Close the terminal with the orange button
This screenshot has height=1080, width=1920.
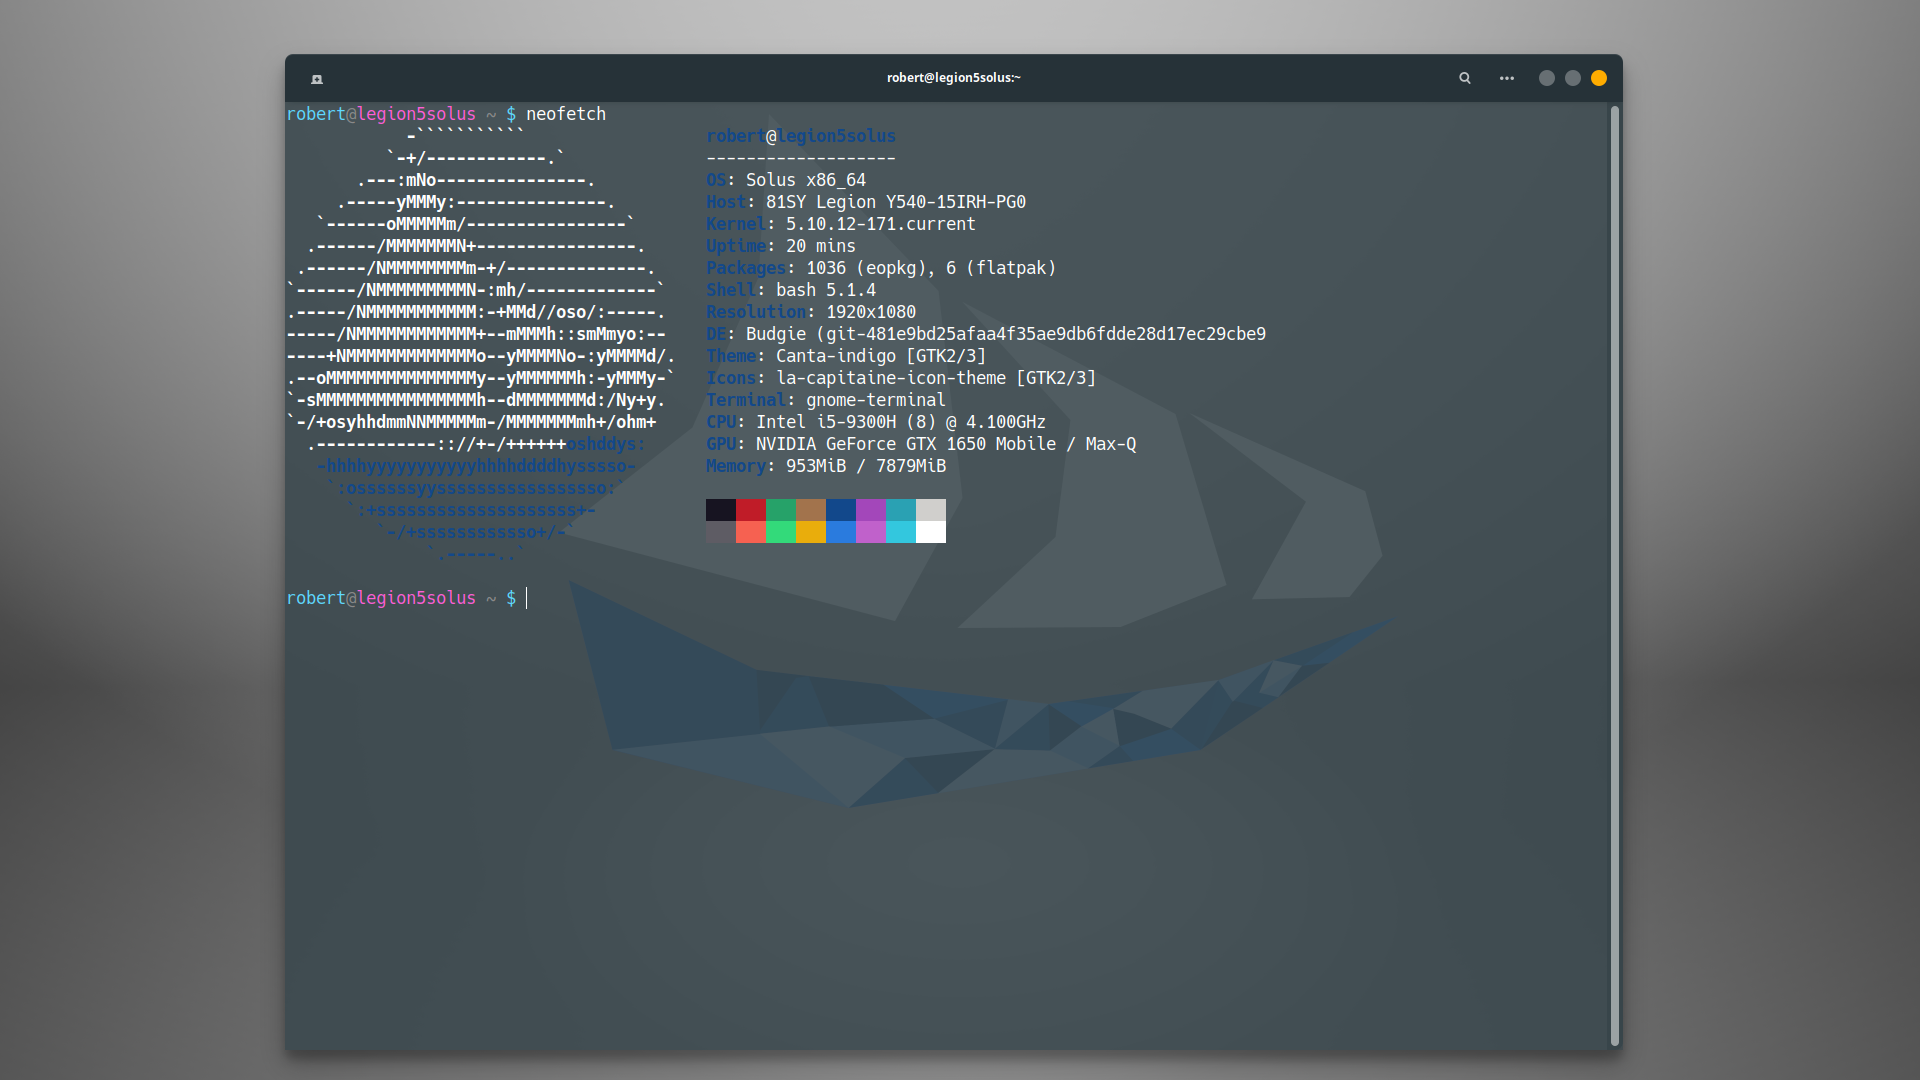[1599, 78]
